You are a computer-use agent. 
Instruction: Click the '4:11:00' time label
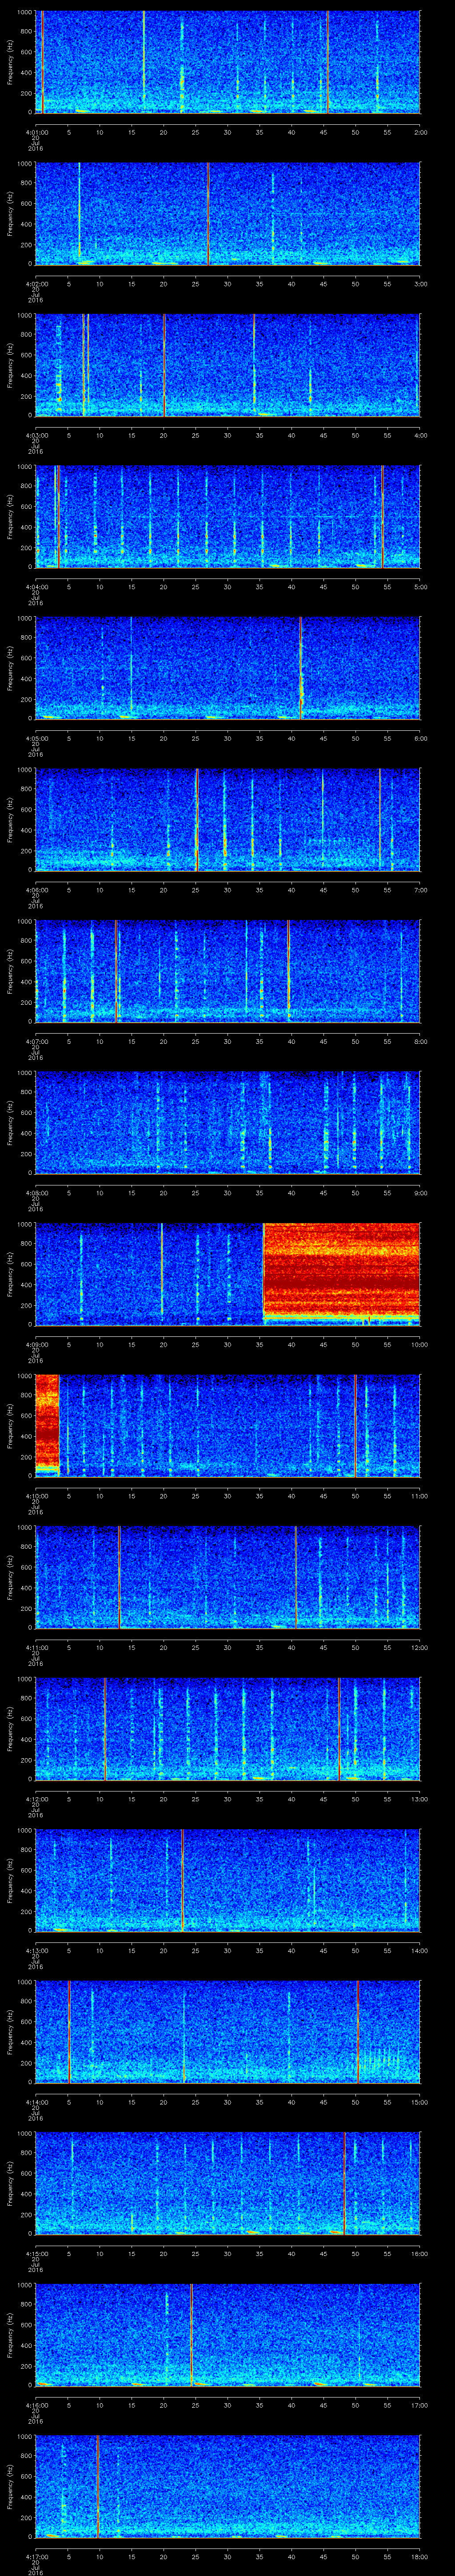coord(36,1647)
